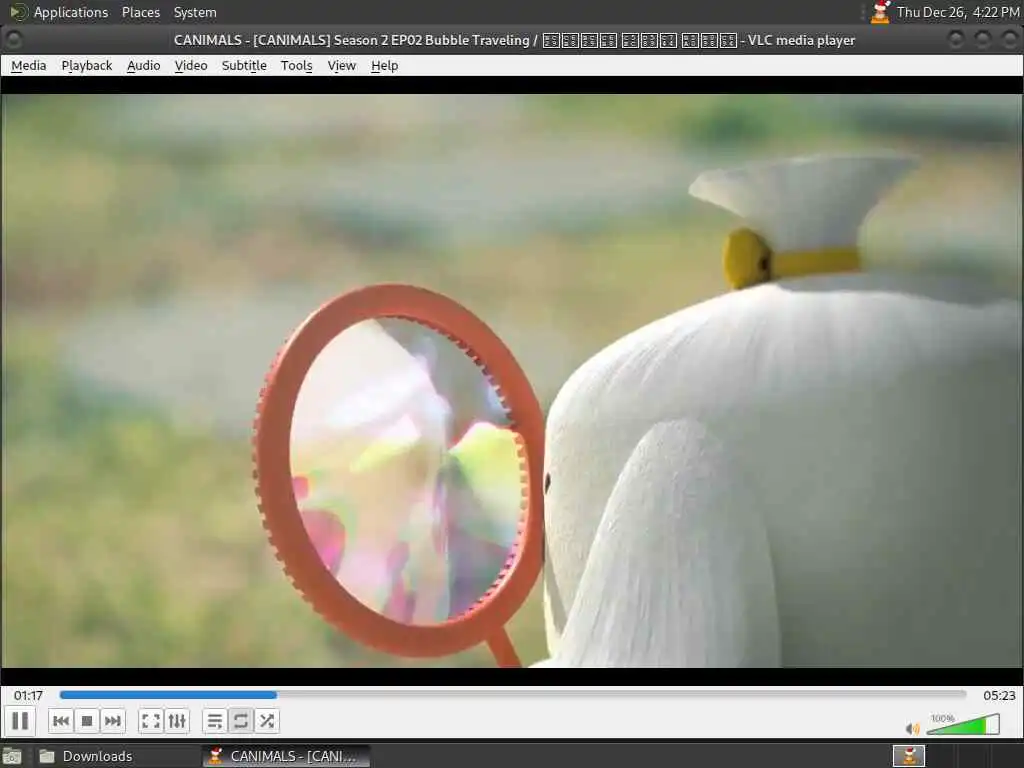The image size is (1024, 768).
Task: Open the System menu in top panel
Action: (195, 12)
